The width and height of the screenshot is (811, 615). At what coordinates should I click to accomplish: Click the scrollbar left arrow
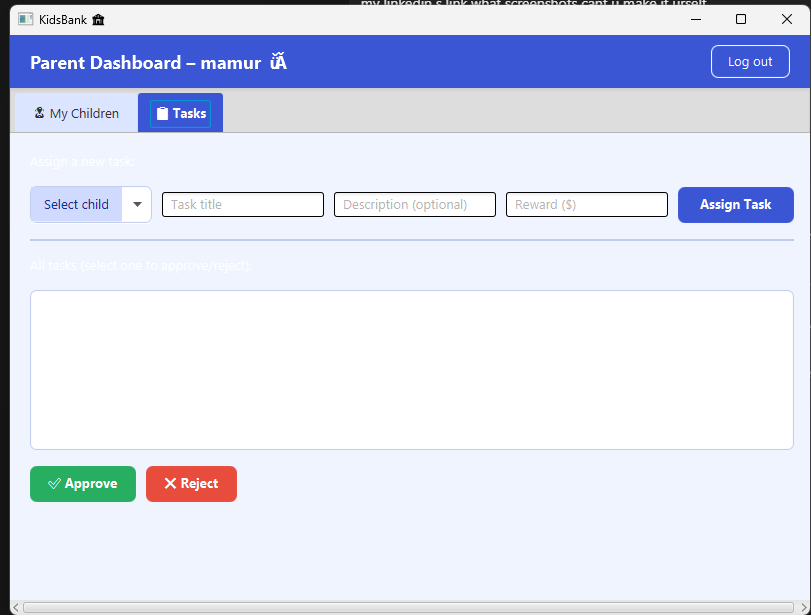16,607
